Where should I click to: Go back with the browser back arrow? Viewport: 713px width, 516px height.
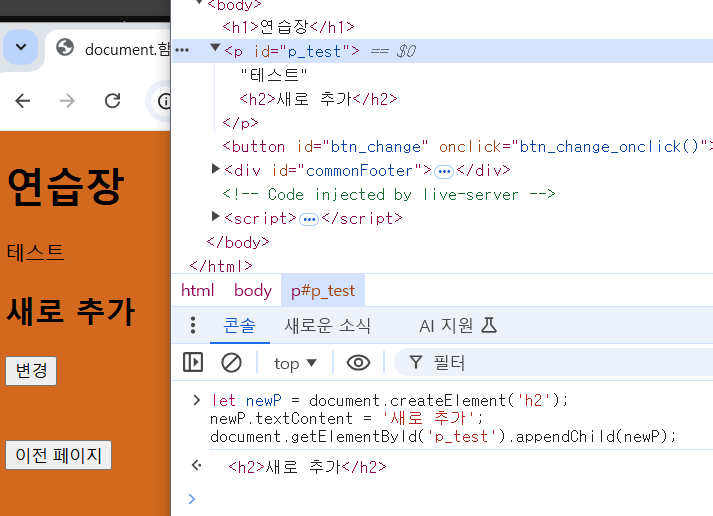pyautogui.click(x=23, y=100)
